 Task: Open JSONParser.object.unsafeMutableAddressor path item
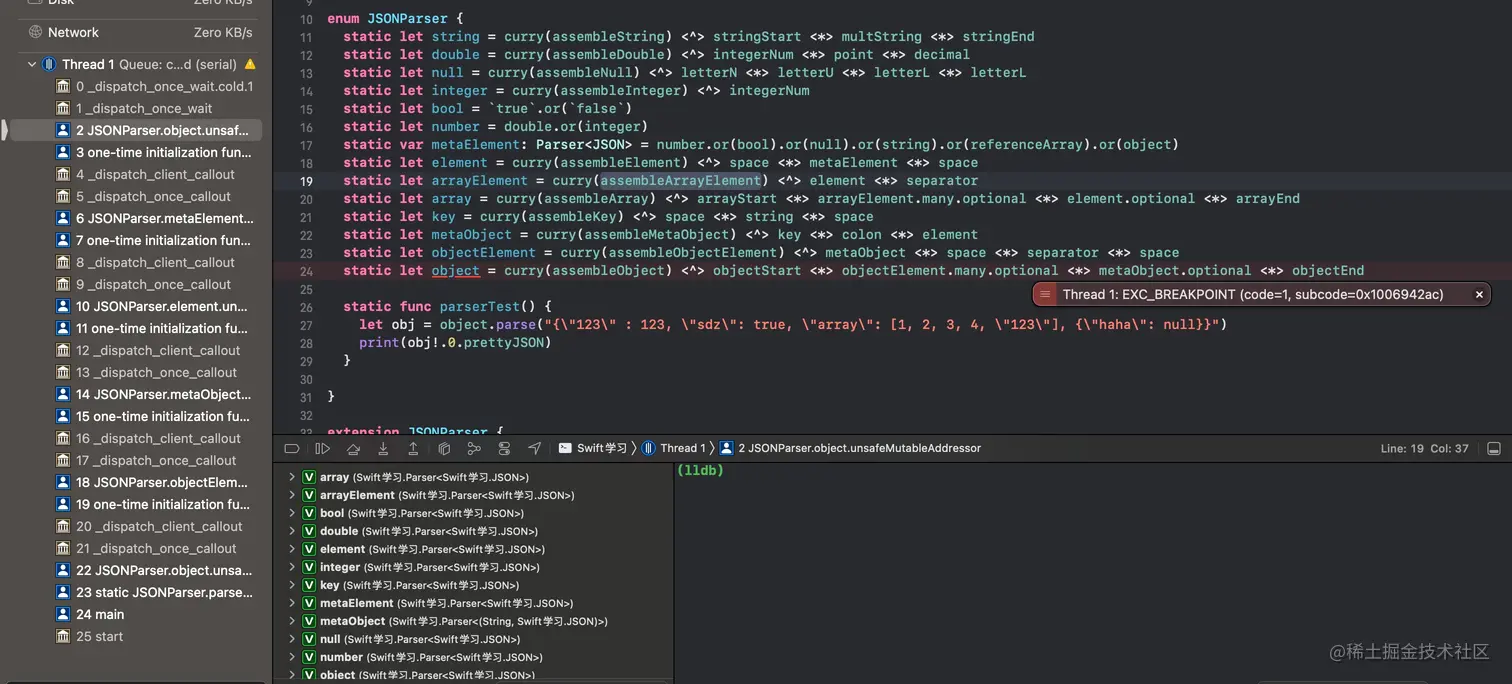(x=851, y=449)
